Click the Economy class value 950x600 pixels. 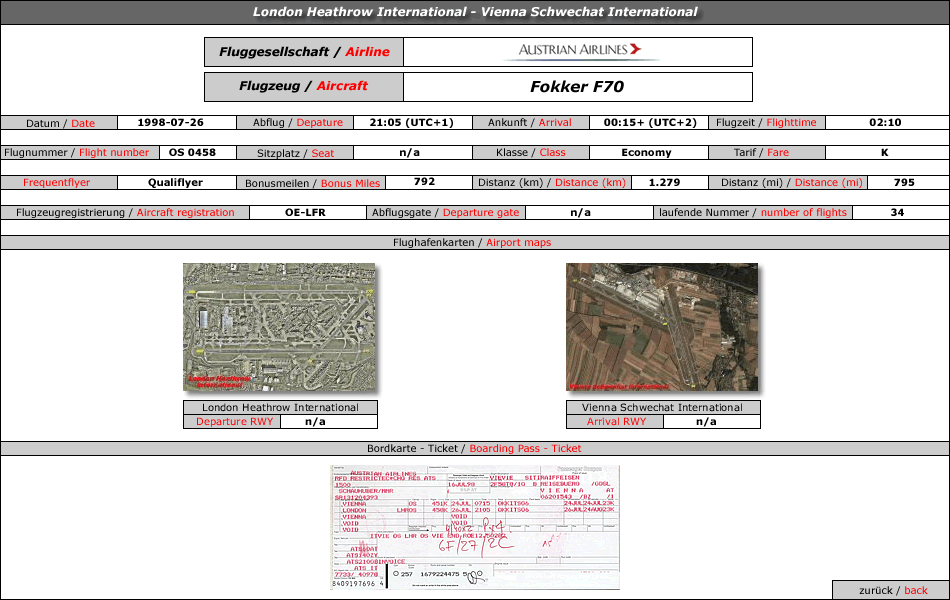pos(646,153)
